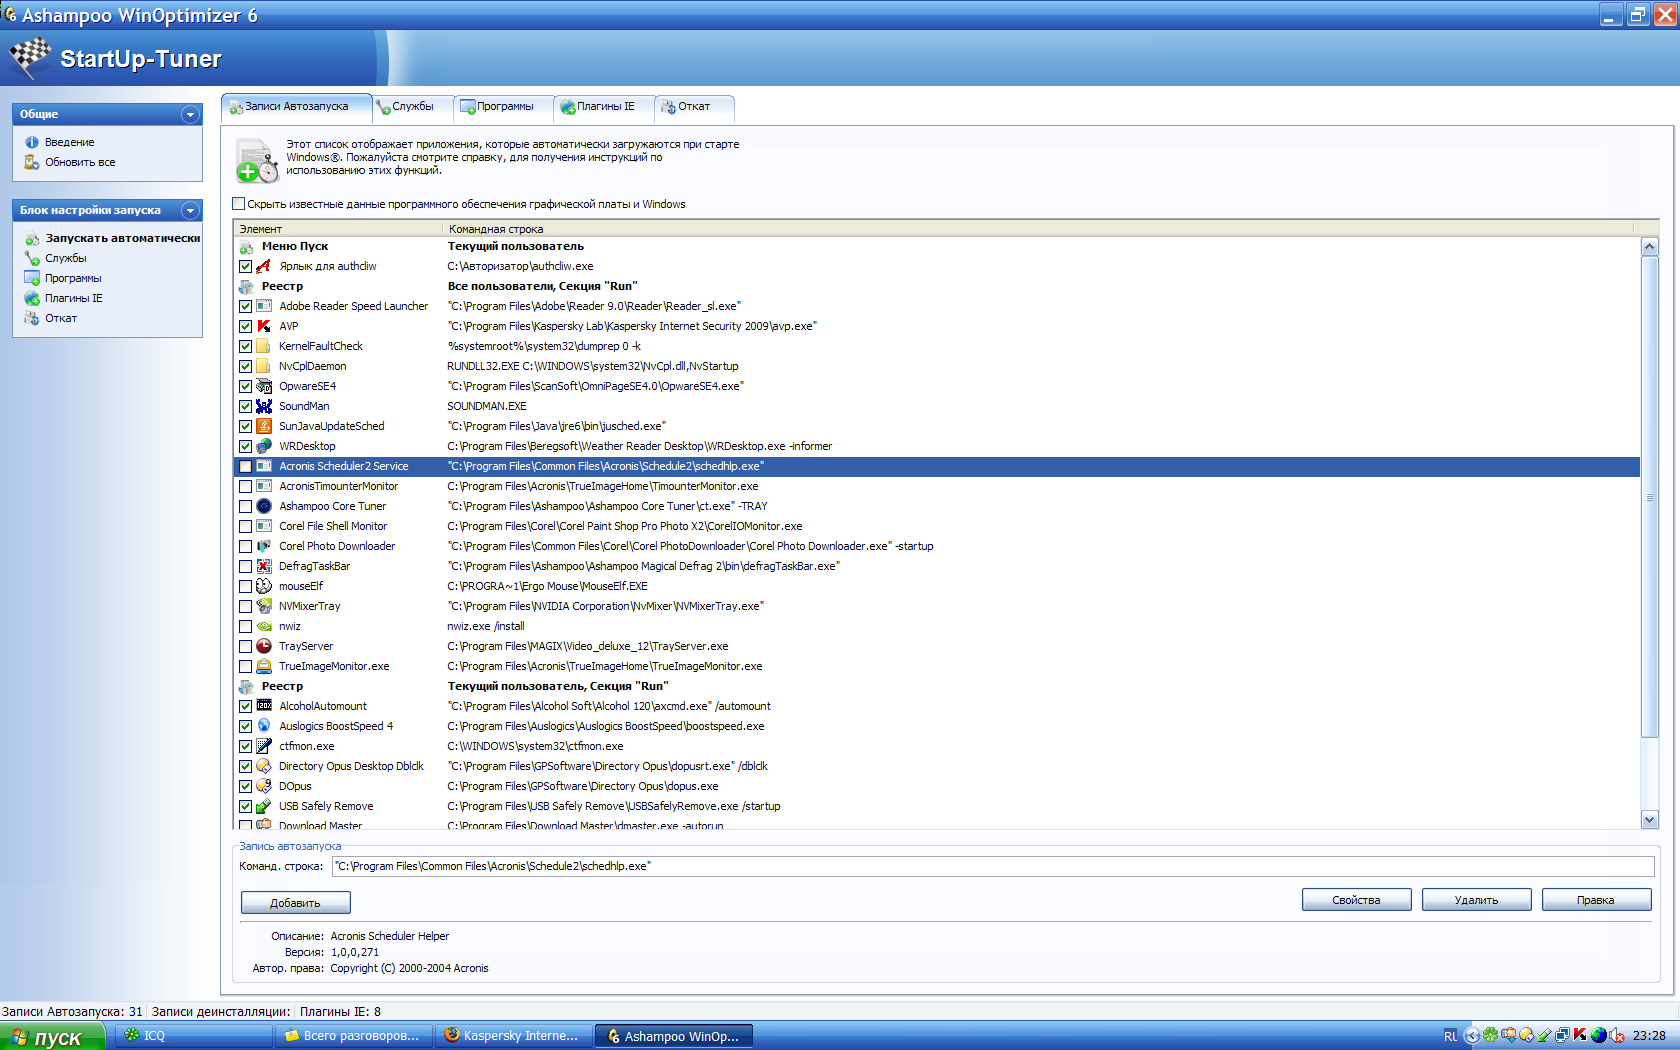Uncheck the AVP startup checkbox
The height and width of the screenshot is (1050, 1680).
tap(245, 326)
